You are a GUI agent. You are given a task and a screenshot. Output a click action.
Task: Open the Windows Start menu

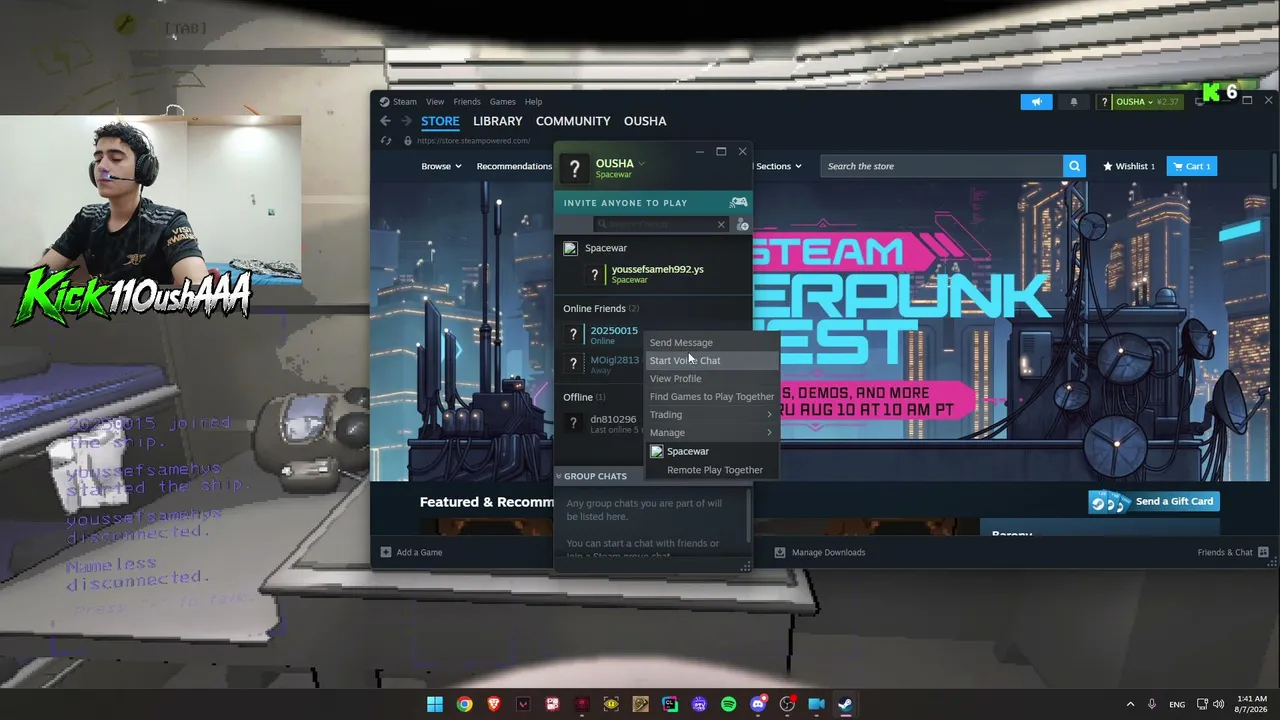435,704
